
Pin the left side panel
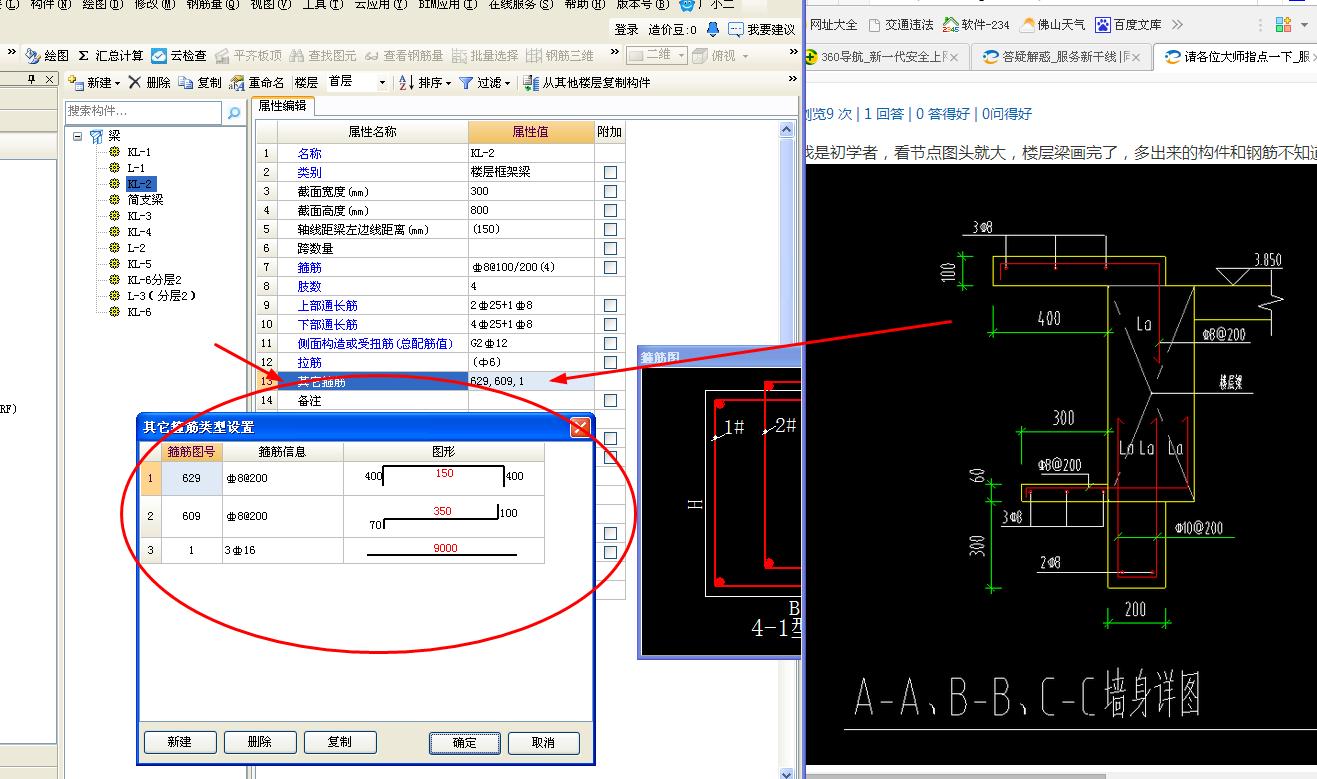(x=32, y=79)
